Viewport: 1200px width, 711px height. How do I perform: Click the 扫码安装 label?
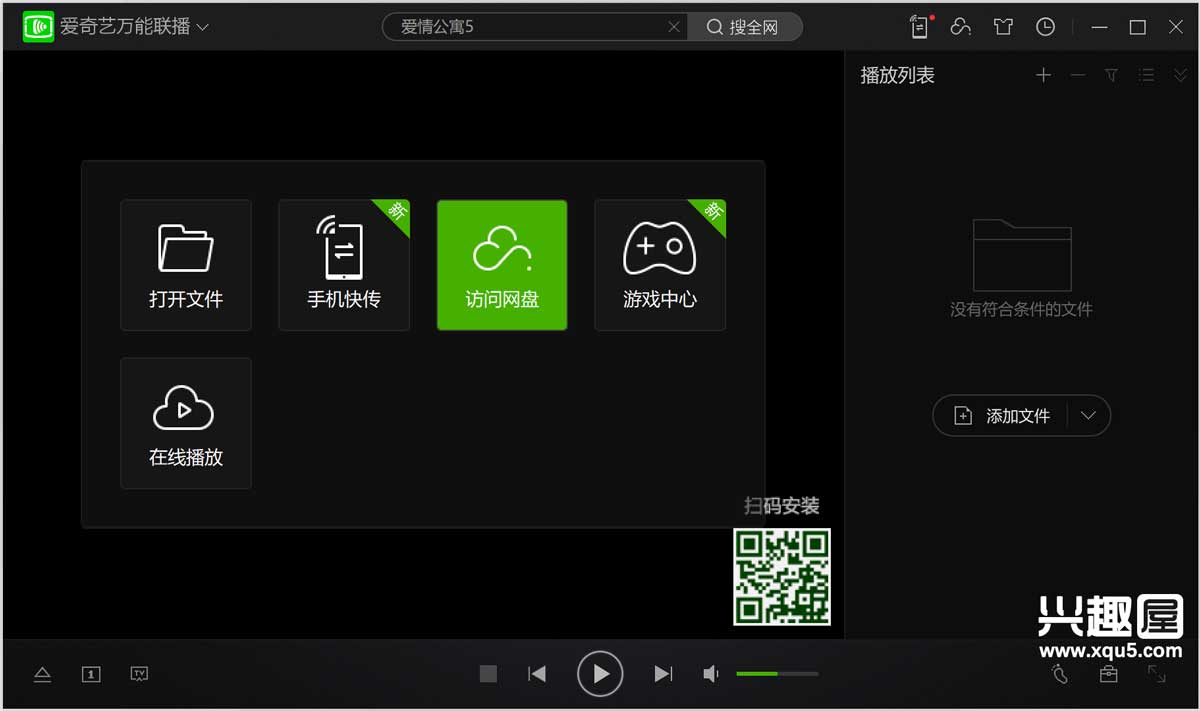782,506
